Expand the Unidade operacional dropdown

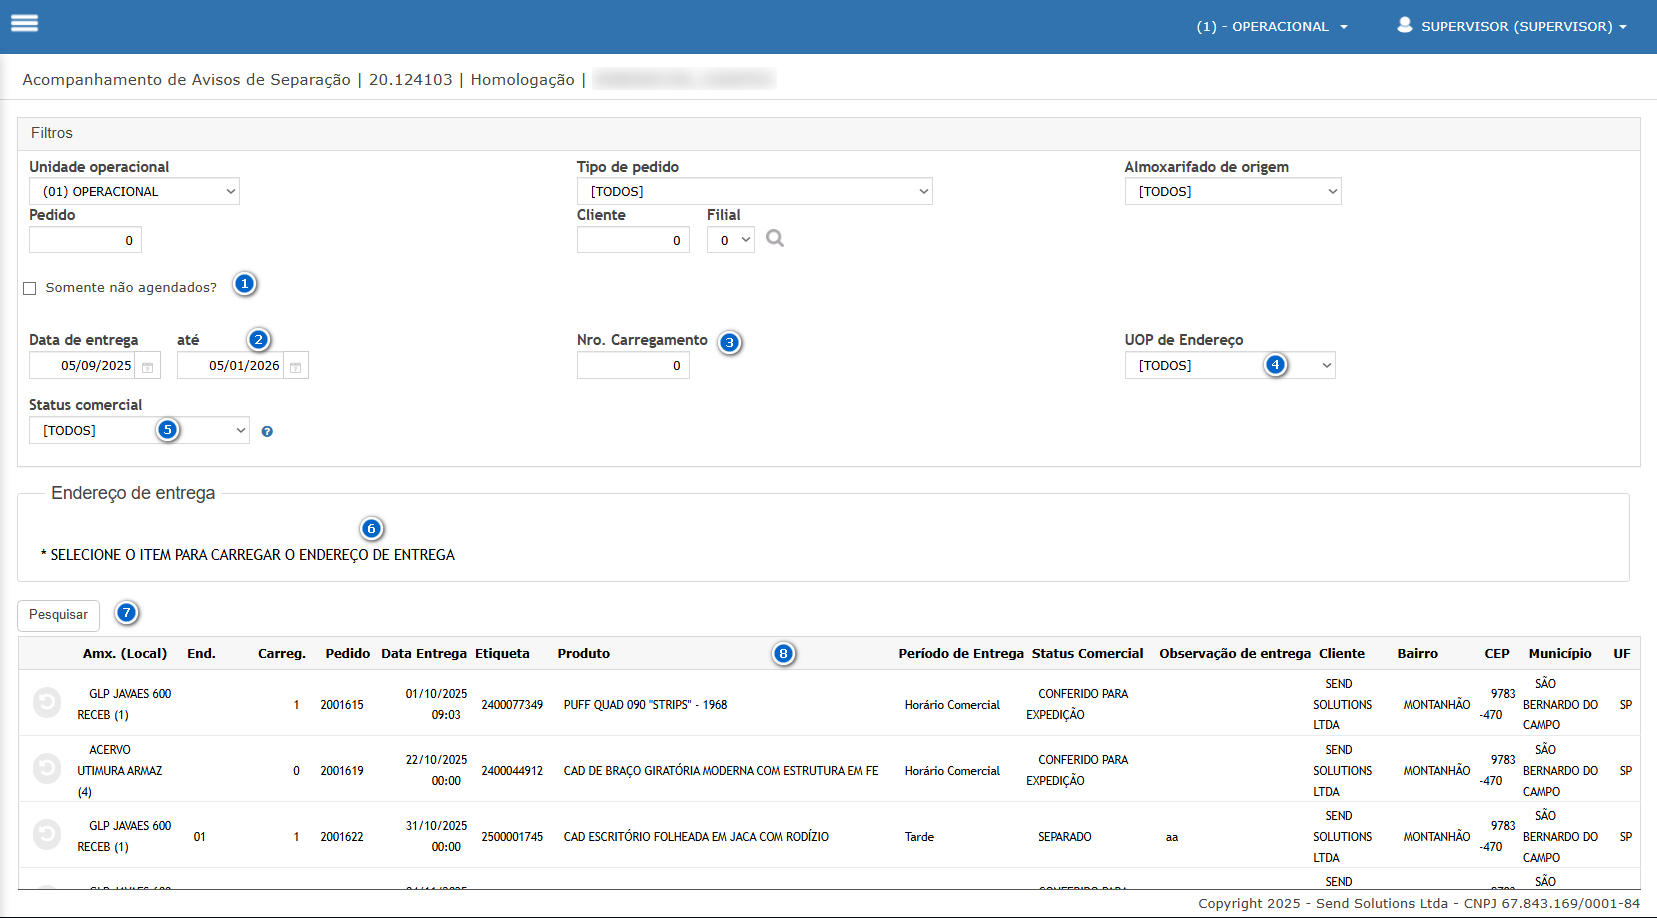[134, 192]
